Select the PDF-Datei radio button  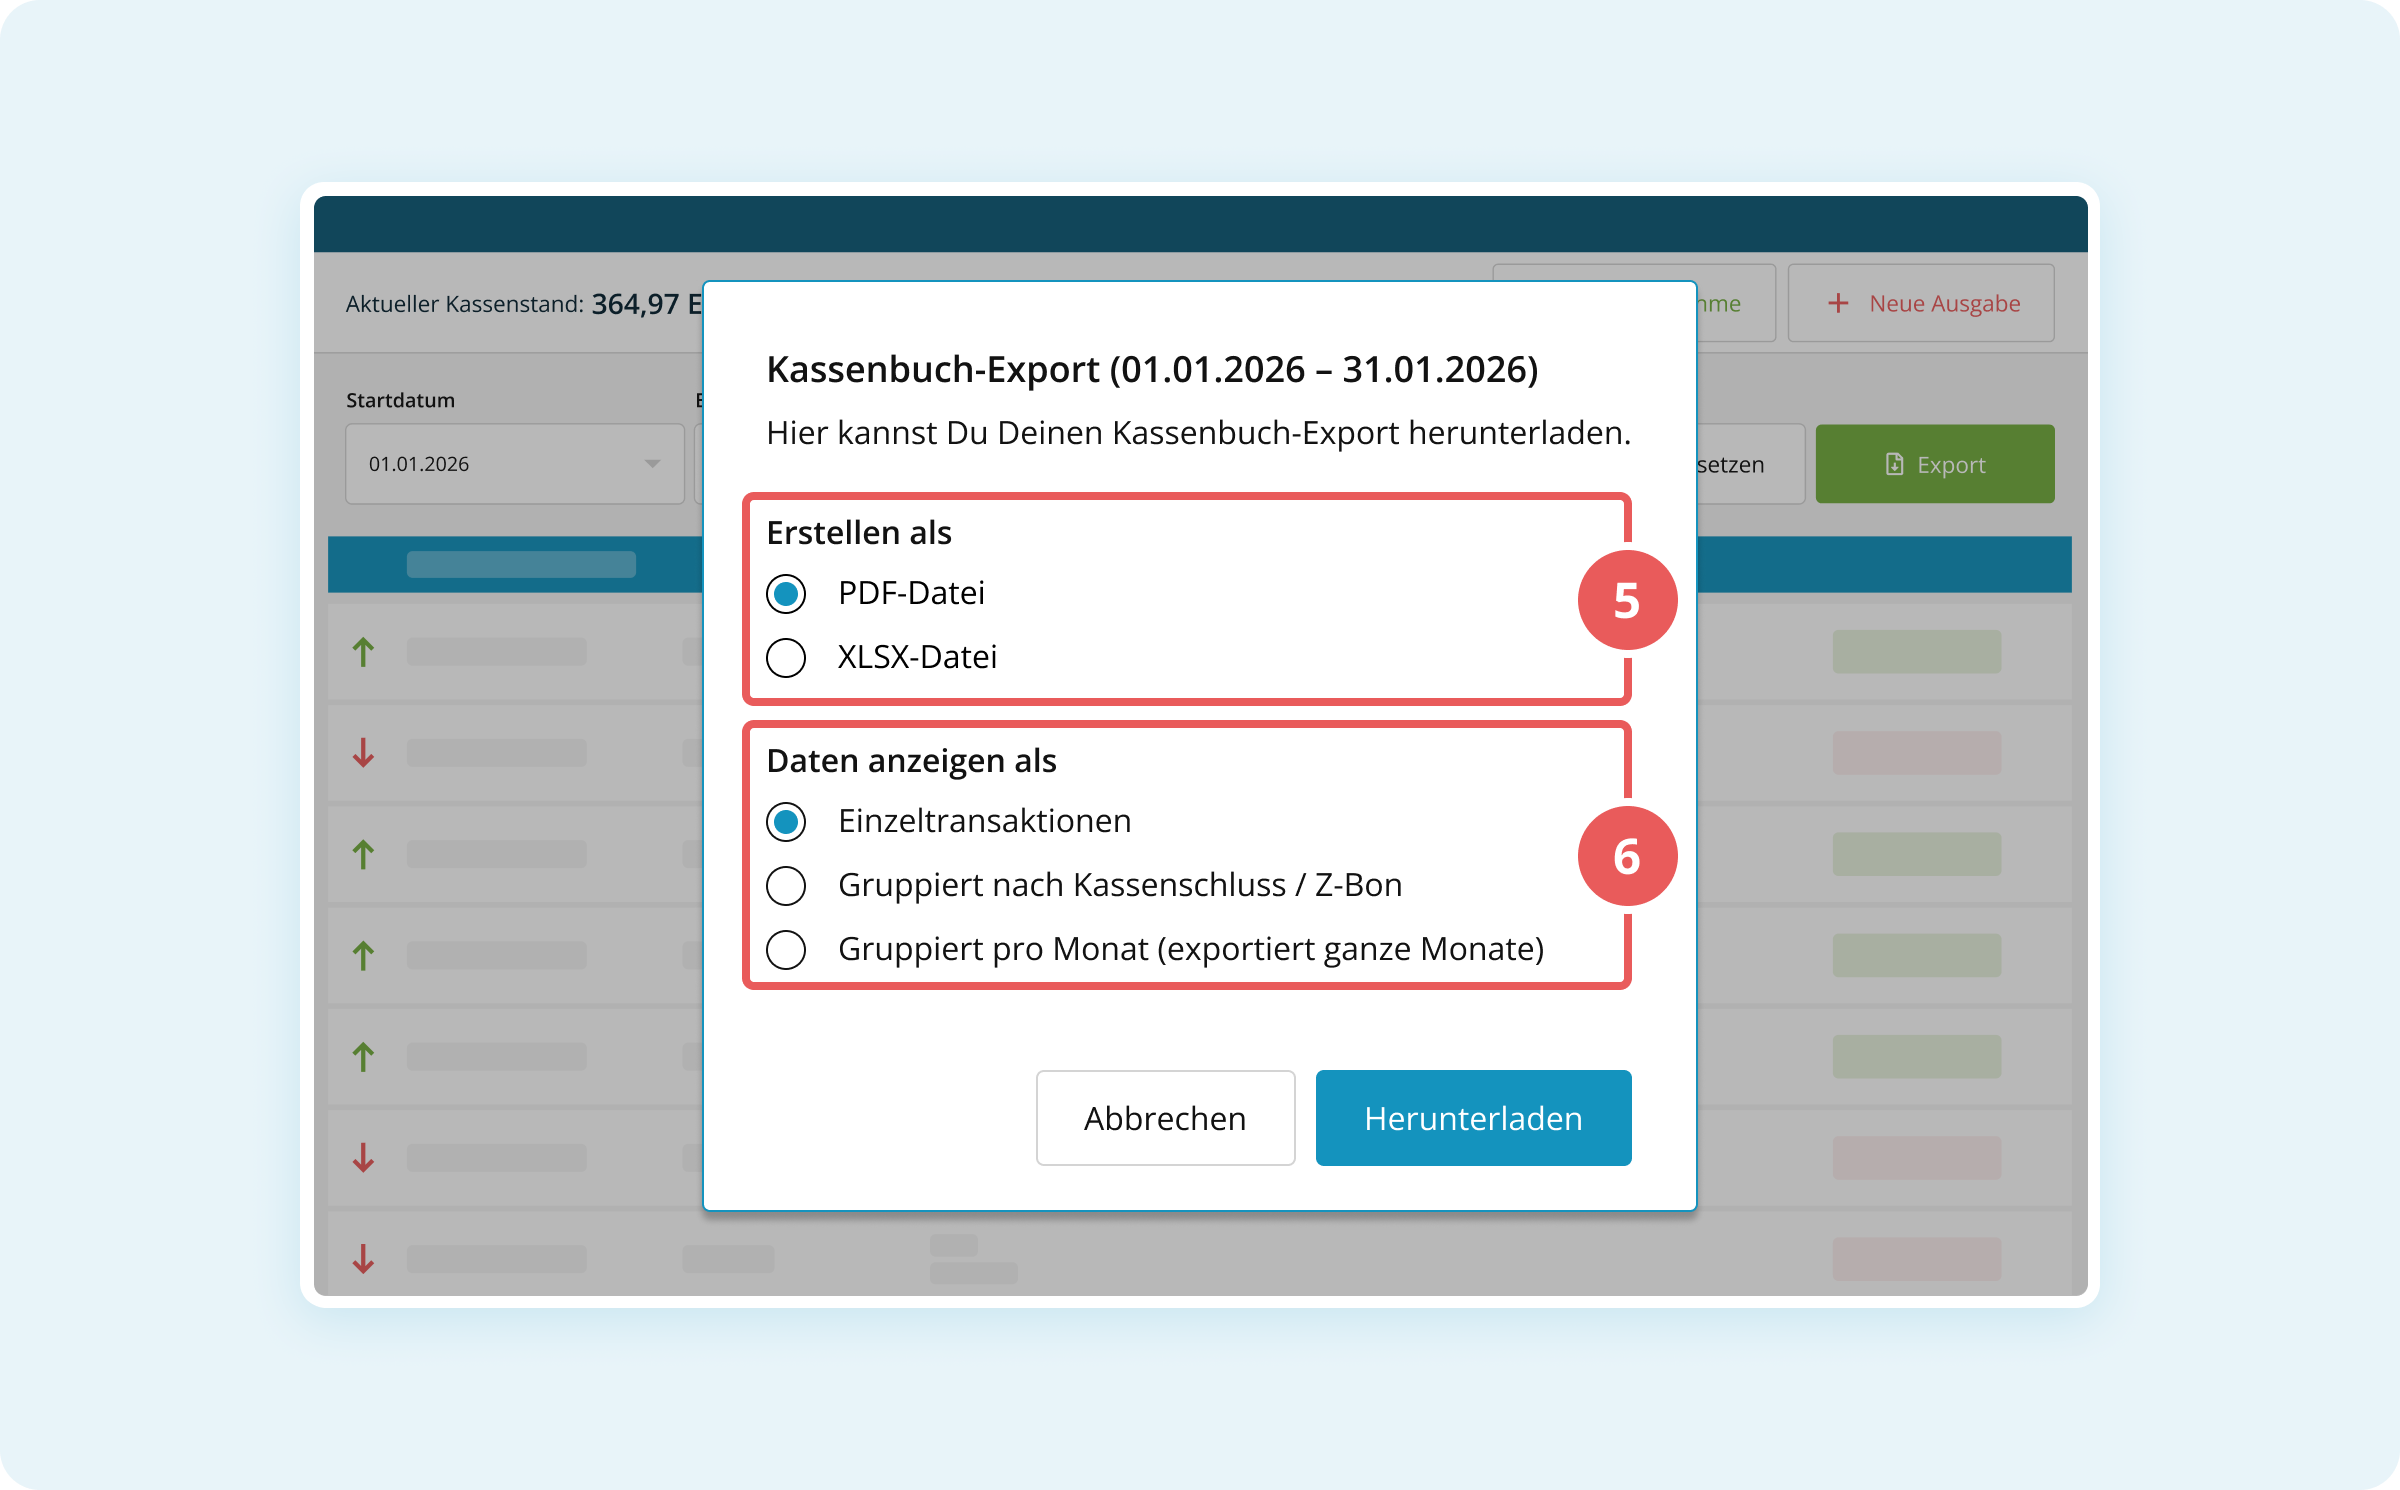click(786, 593)
